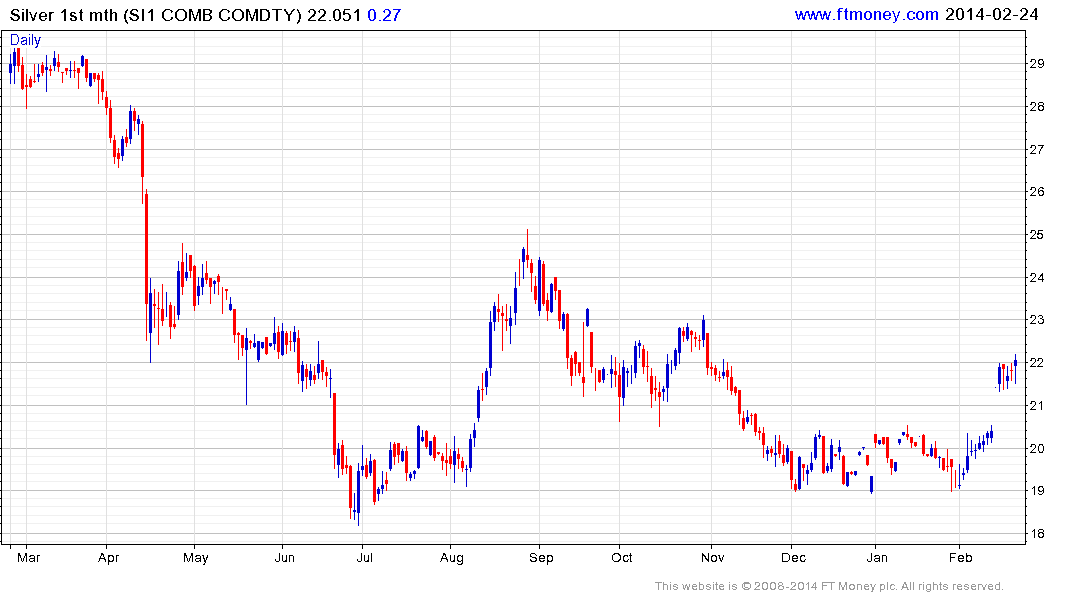Click the date 2014-02-24
This screenshot has height=600, width=1075.
pos(991,14)
